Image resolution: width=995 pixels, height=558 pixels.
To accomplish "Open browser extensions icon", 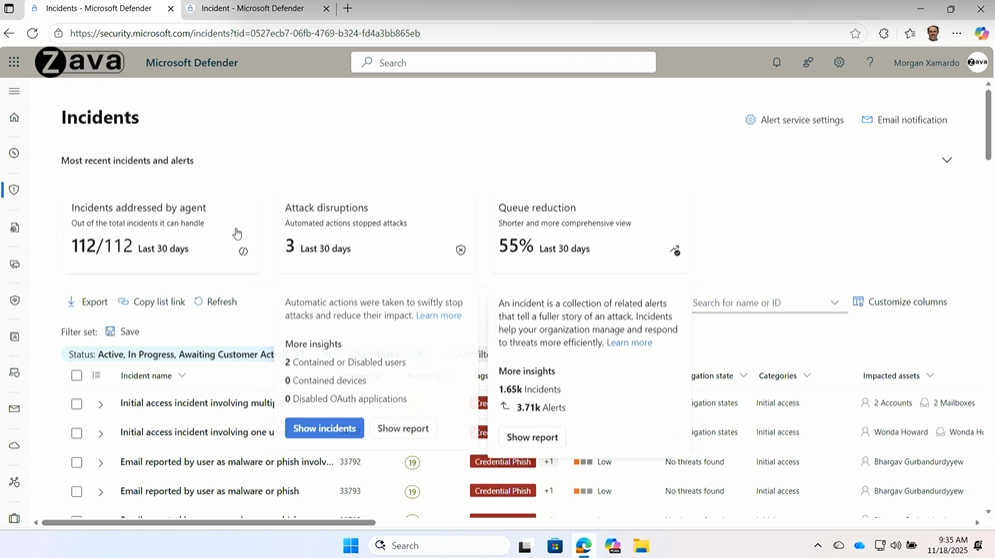I will pos(883,34).
